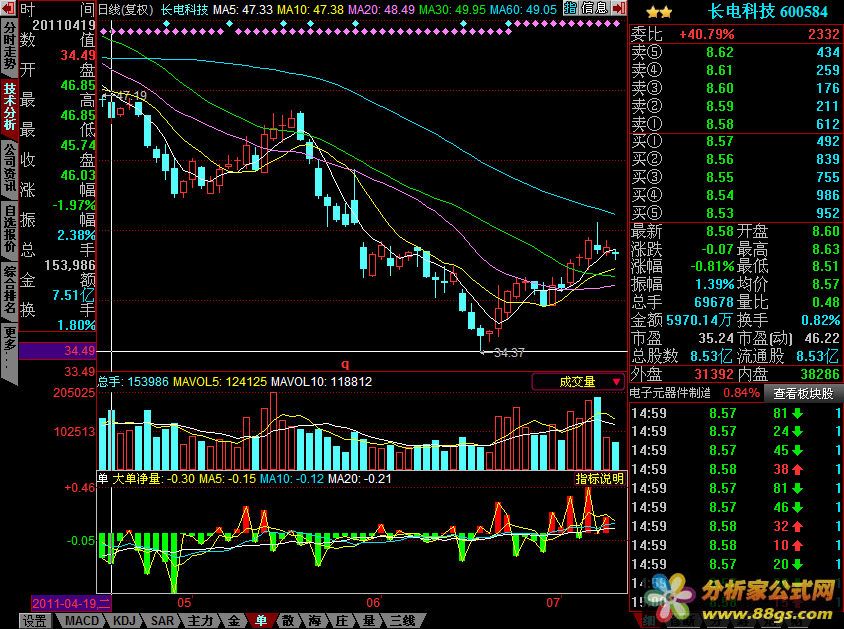Click the 07 month label on time axis
This screenshot has width=844, height=629.
[553, 602]
